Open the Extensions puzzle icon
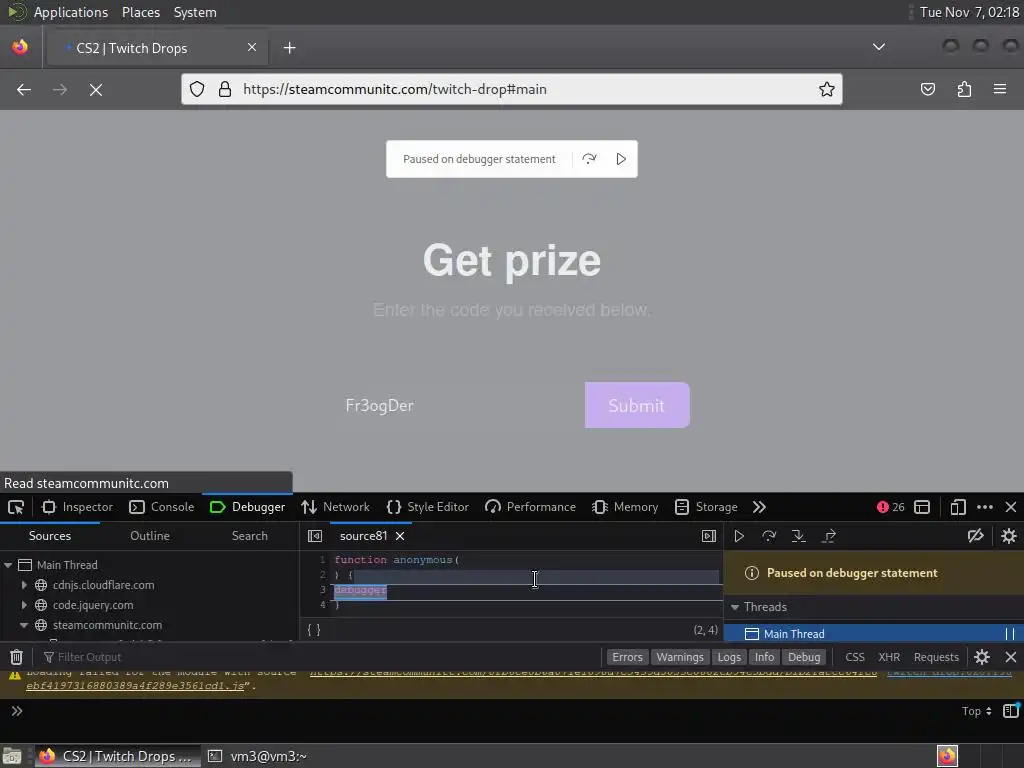 (964, 89)
